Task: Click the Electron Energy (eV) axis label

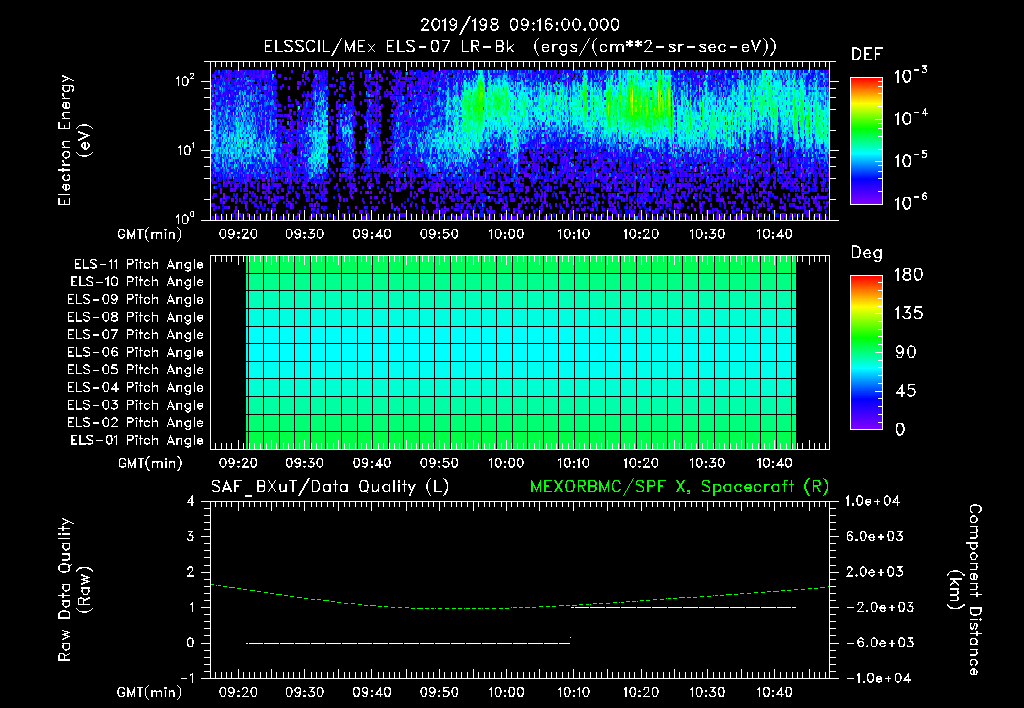Action: [x=74, y=140]
